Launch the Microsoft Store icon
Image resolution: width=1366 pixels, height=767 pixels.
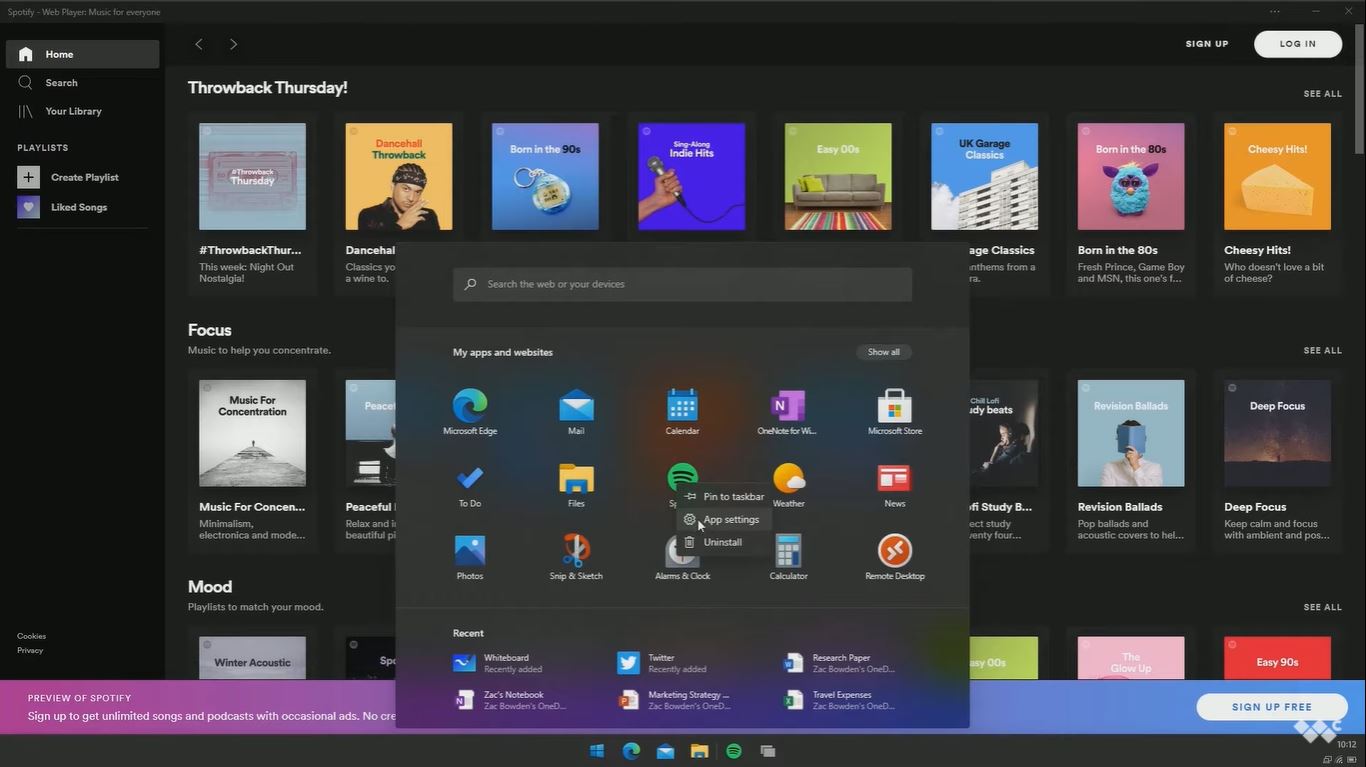[x=894, y=407]
